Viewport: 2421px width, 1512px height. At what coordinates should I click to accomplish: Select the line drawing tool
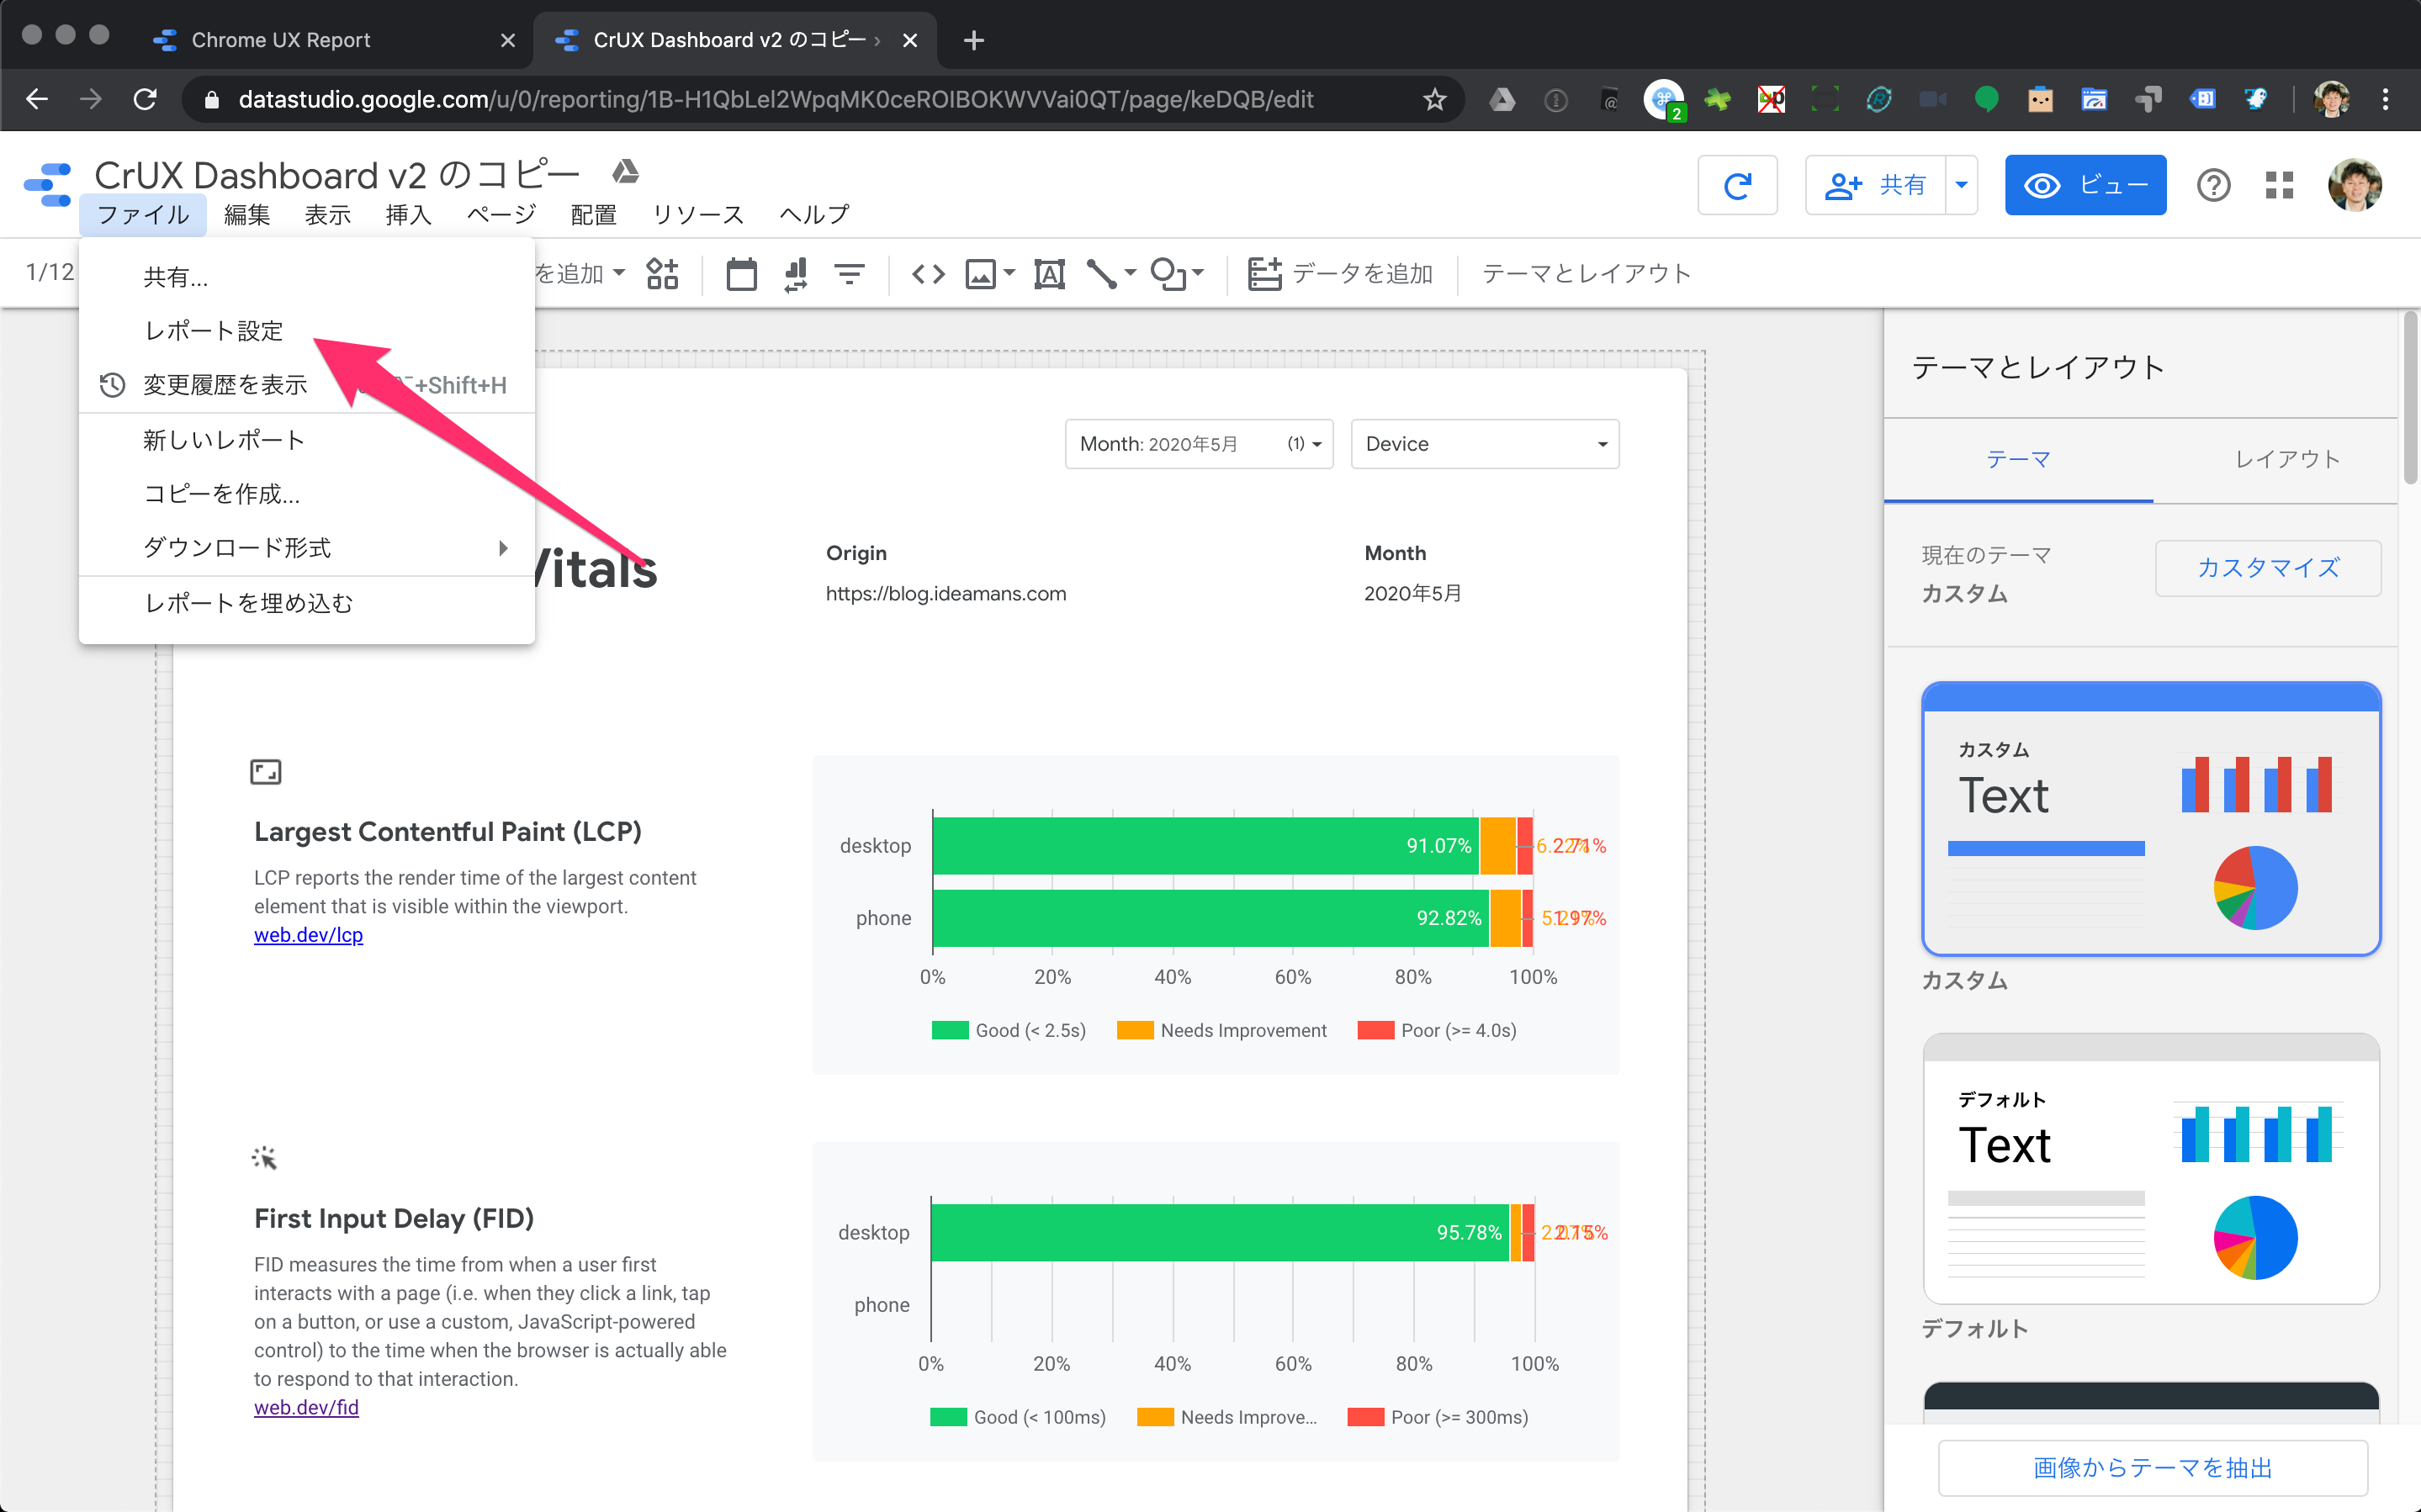click(1101, 273)
